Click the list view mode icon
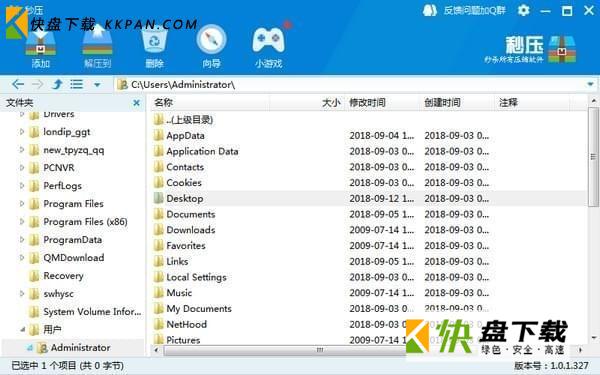This screenshot has width=600, height=375. [x=77, y=84]
